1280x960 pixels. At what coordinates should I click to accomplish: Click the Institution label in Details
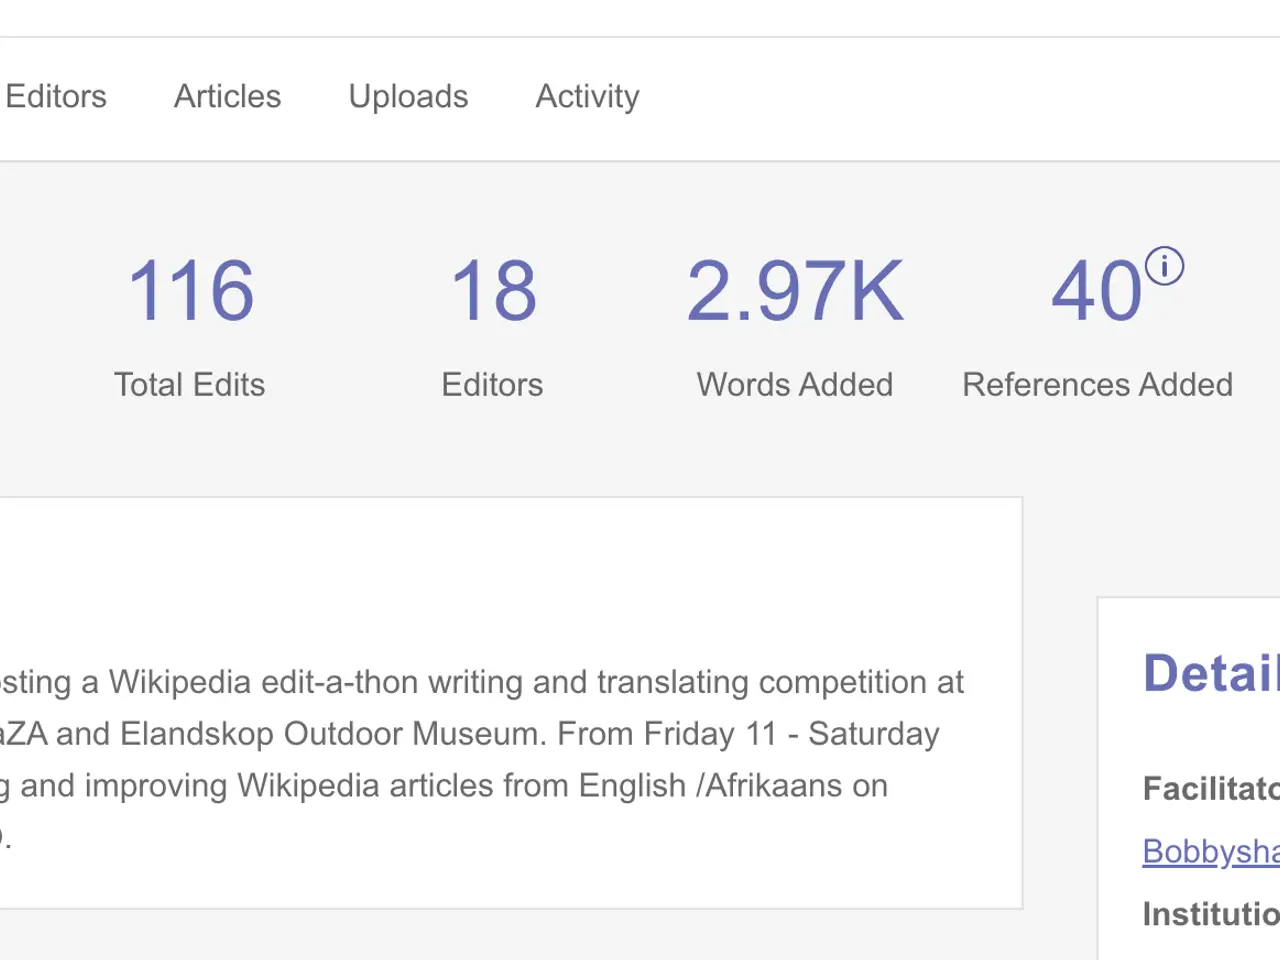click(1211, 914)
